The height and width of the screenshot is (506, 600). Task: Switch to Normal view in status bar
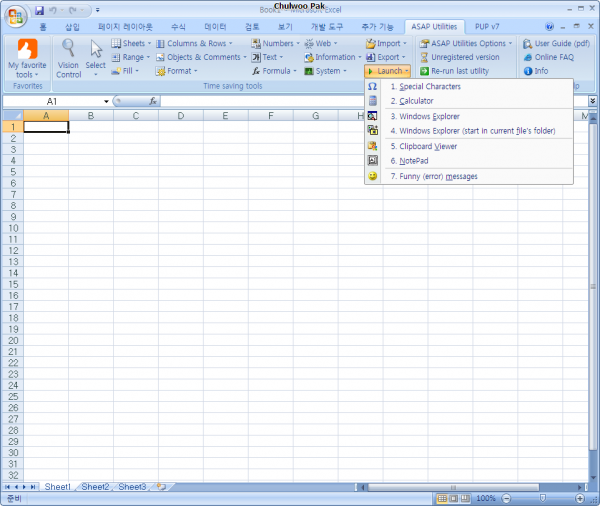(442, 498)
